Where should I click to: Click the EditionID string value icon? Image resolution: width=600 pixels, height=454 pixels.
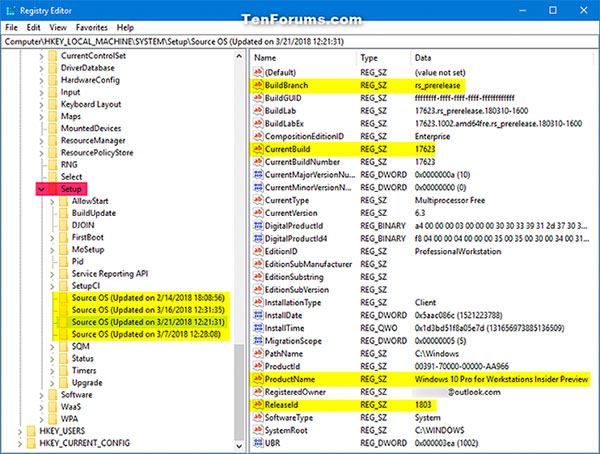pyautogui.click(x=258, y=251)
